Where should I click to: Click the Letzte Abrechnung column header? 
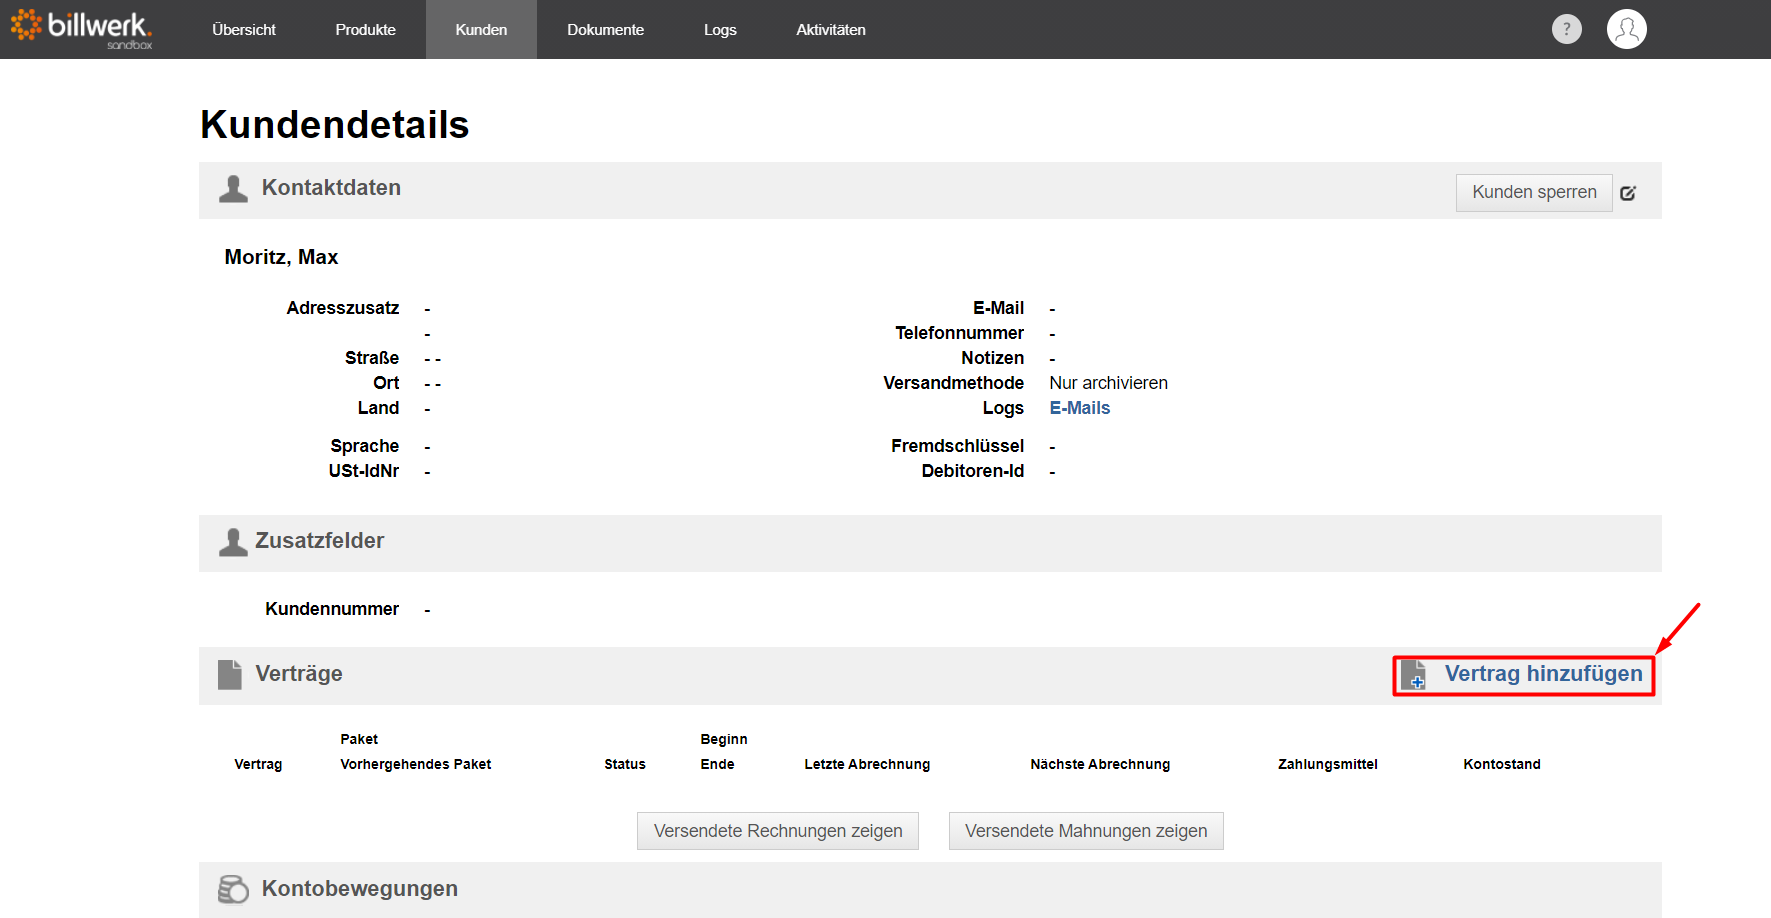click(867, 764)
